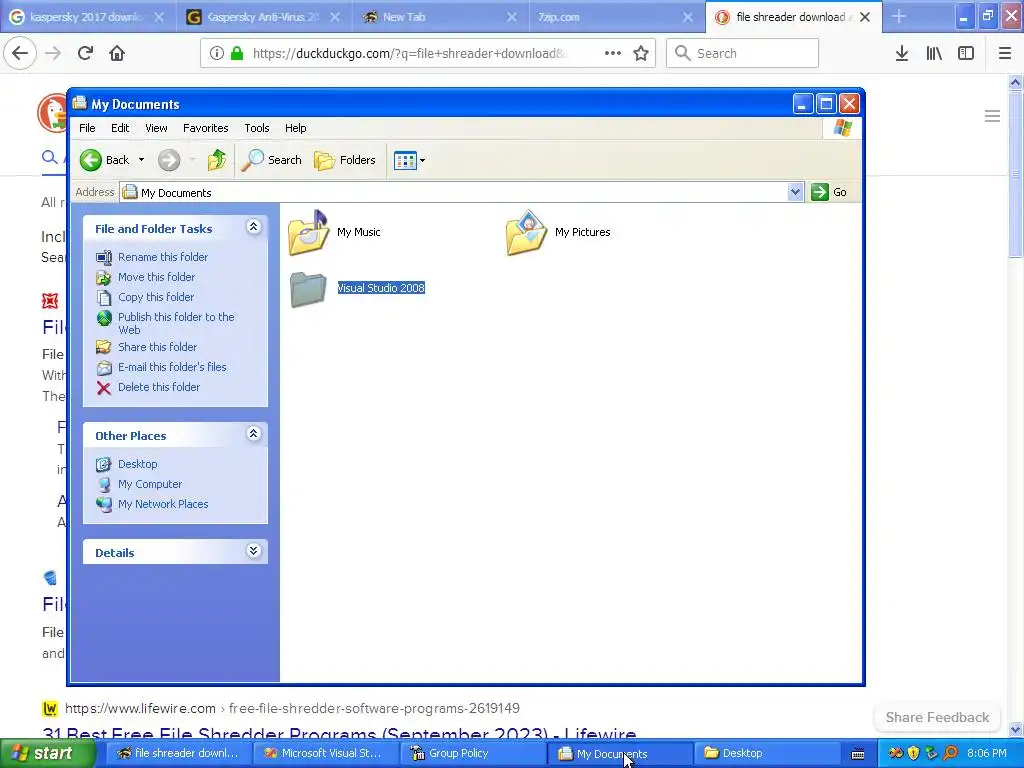Click the system tray shield icon
The height and width of the screenshot is (768, 1024).
[914, 753]
